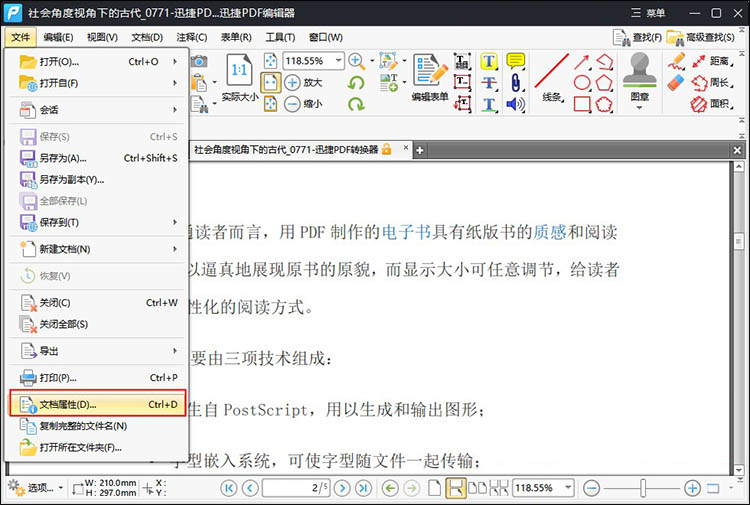
Task: Select the strikethrough text T tool
Action: (x=489, y=83)
